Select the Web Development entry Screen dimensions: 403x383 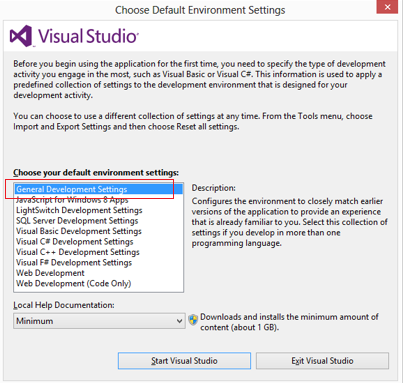click(x=99, y=273)
